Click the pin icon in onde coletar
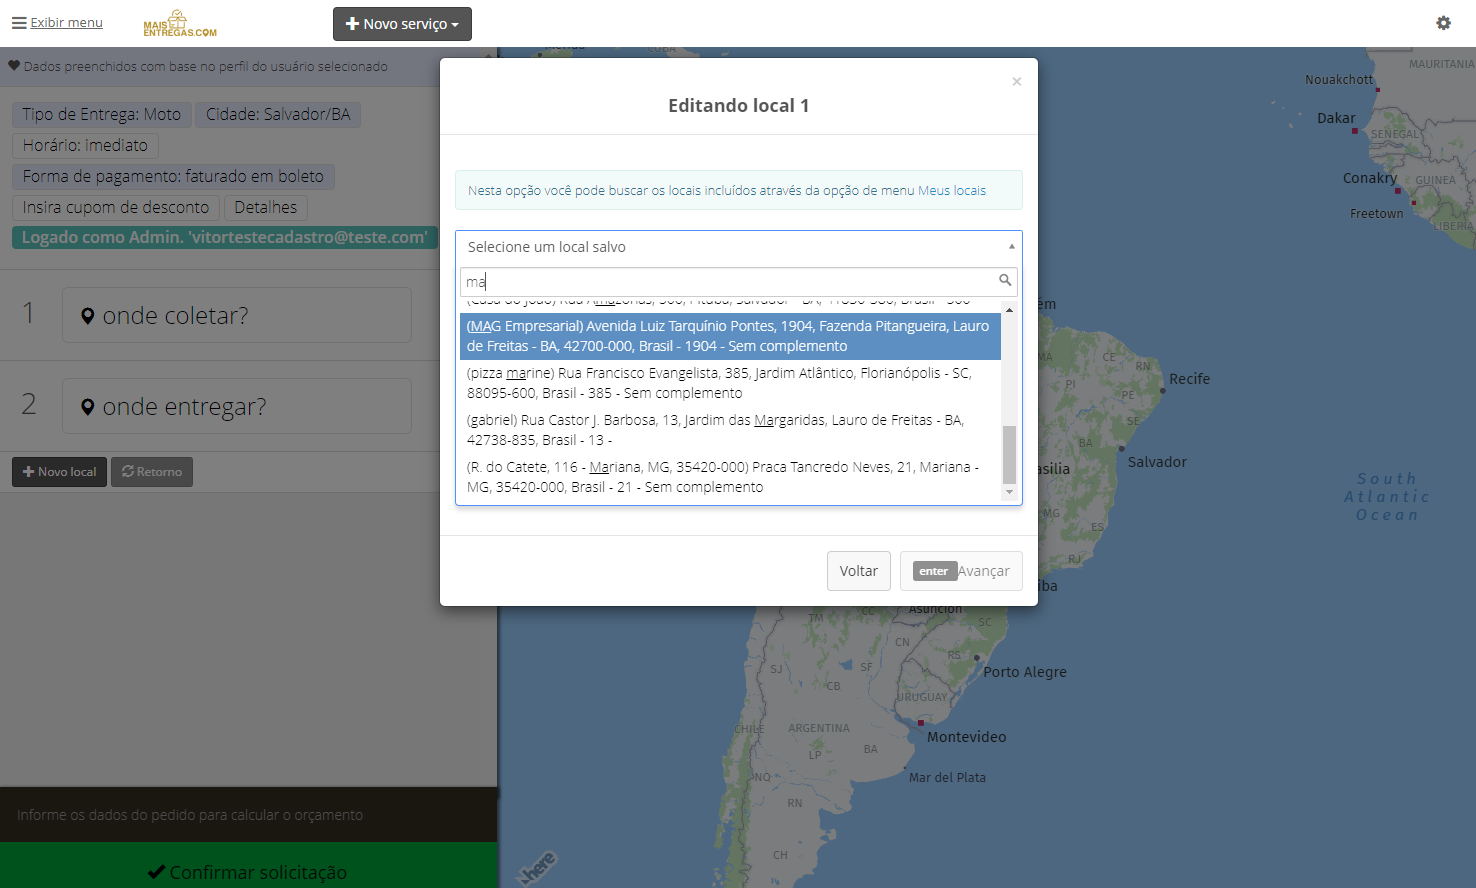Image resolution: width=1476 pixels, height=888 pixels. pyautogui.click(x=88, y=316)
